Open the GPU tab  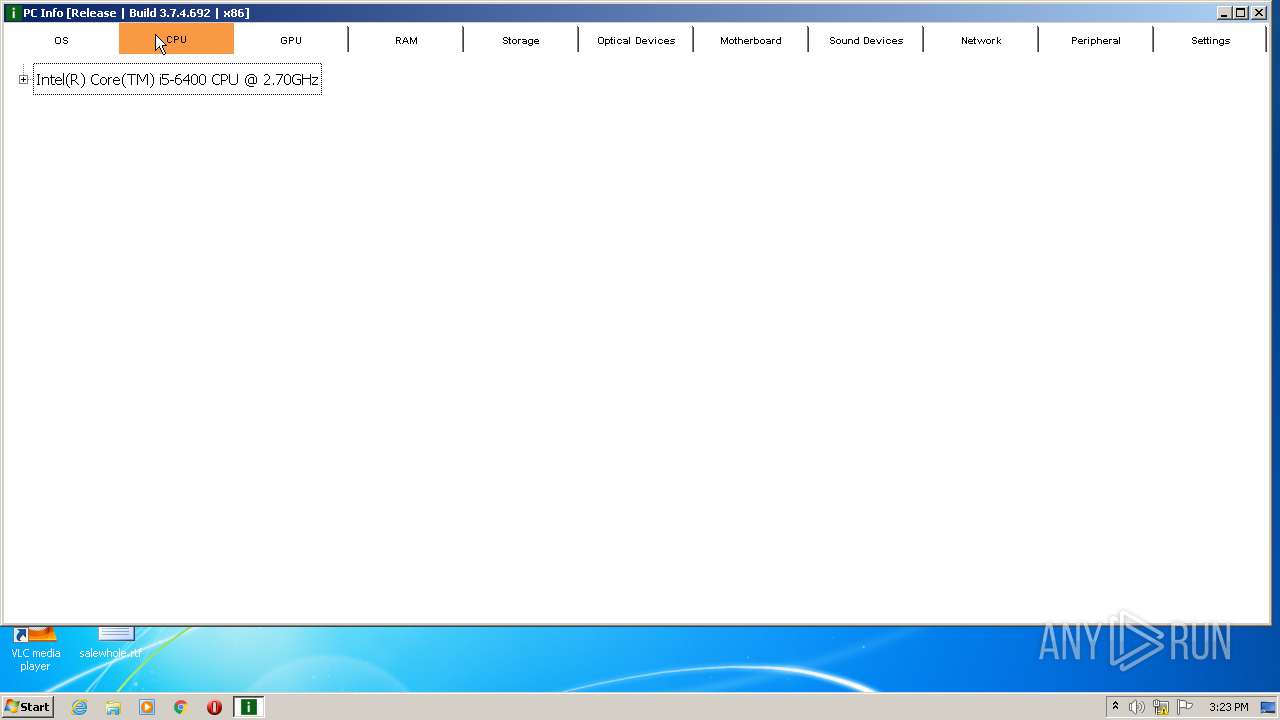click(x=291, y=40)
